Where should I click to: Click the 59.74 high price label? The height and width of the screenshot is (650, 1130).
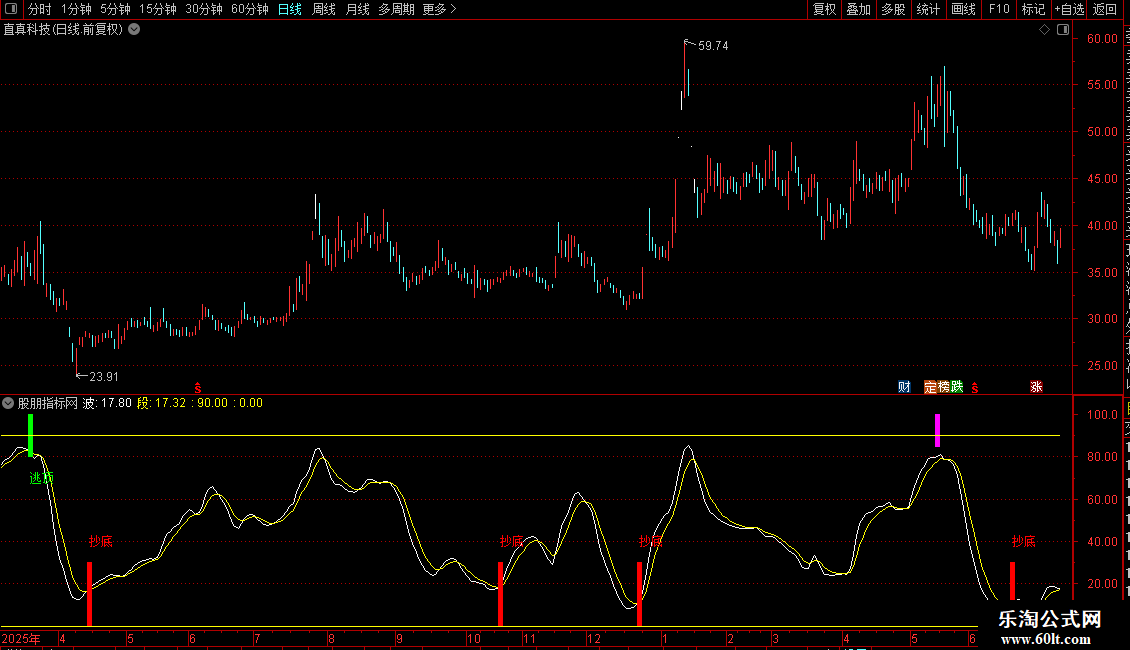click(x=713, y=45)
